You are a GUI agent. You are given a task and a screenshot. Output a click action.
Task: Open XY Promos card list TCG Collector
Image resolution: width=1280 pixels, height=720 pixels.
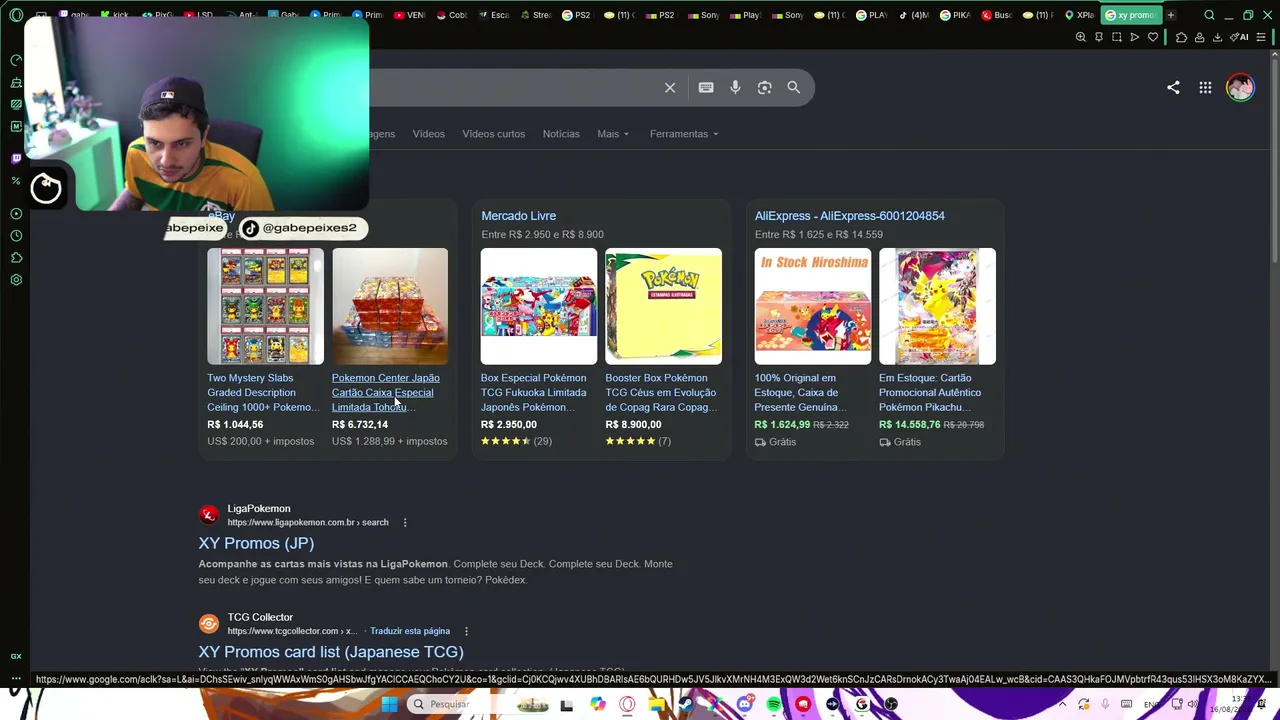331,652
